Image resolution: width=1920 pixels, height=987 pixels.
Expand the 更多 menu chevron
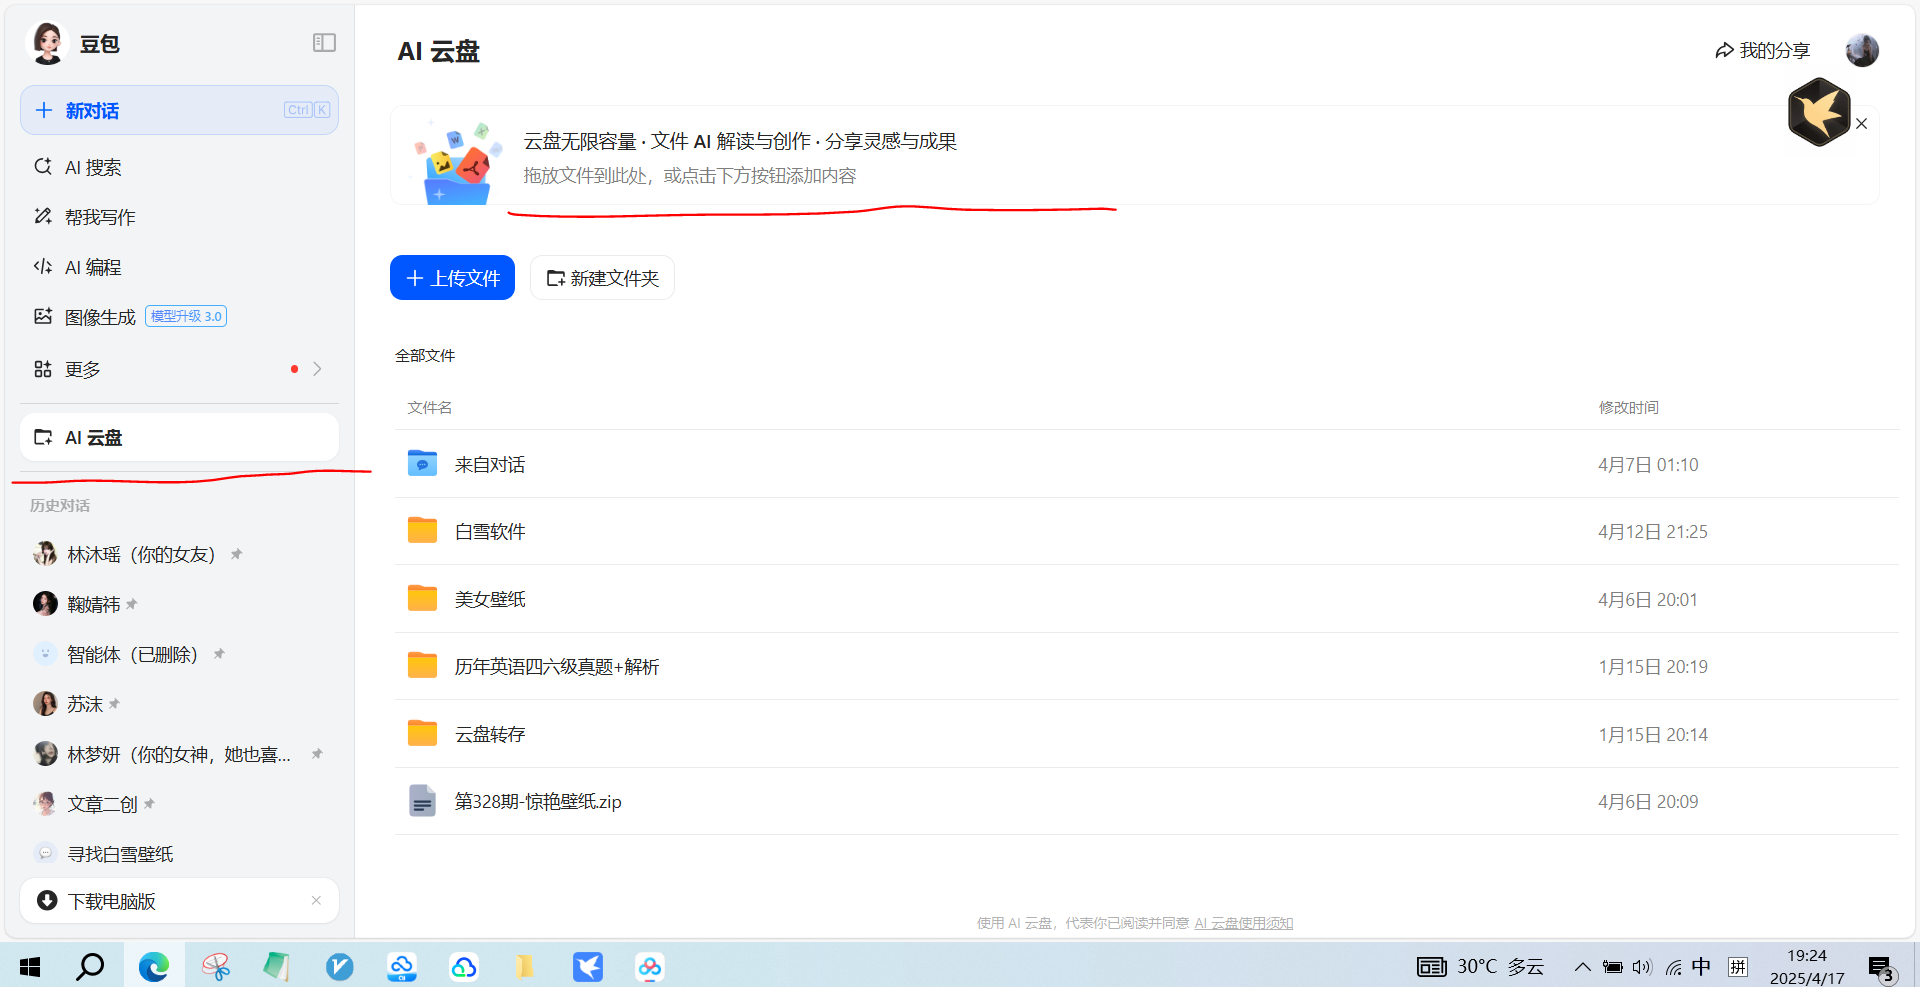[x=317, y=369]
